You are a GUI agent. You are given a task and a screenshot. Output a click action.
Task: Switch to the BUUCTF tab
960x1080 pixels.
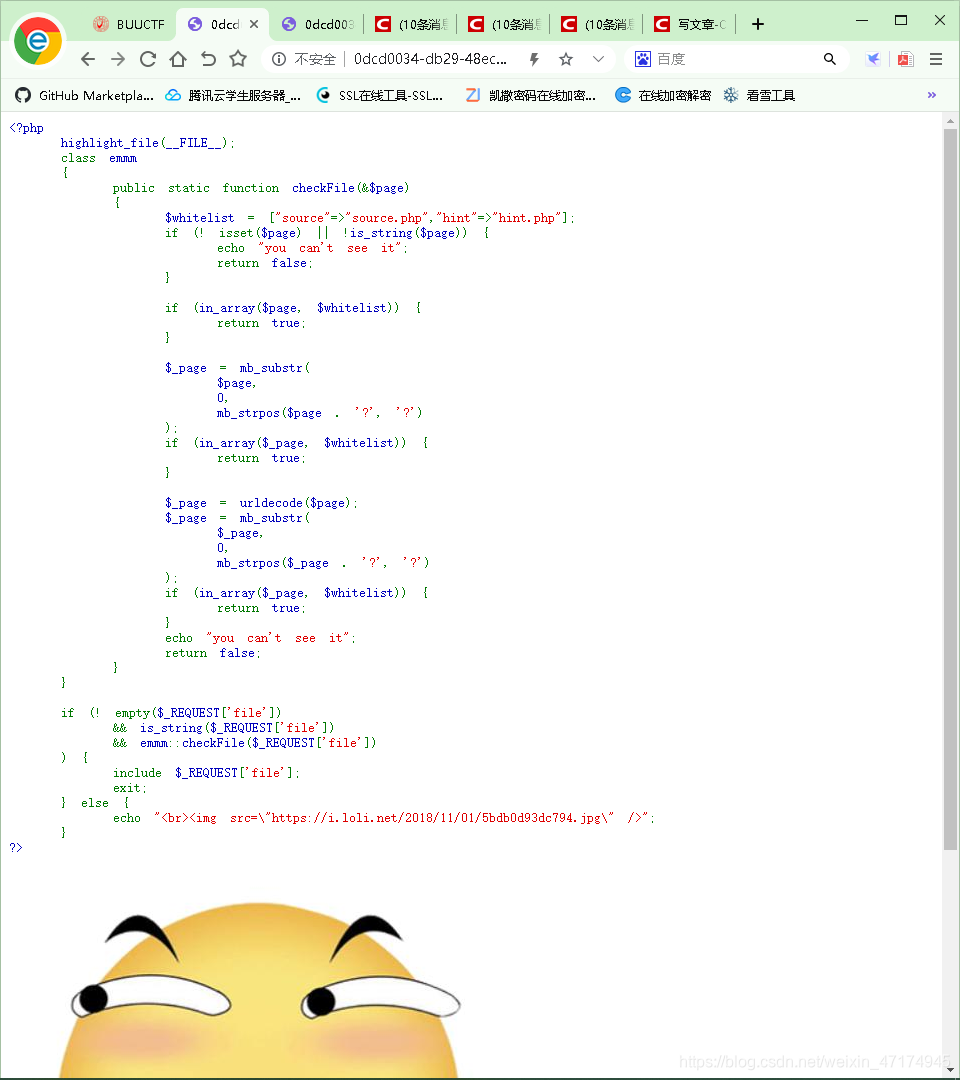129,24
